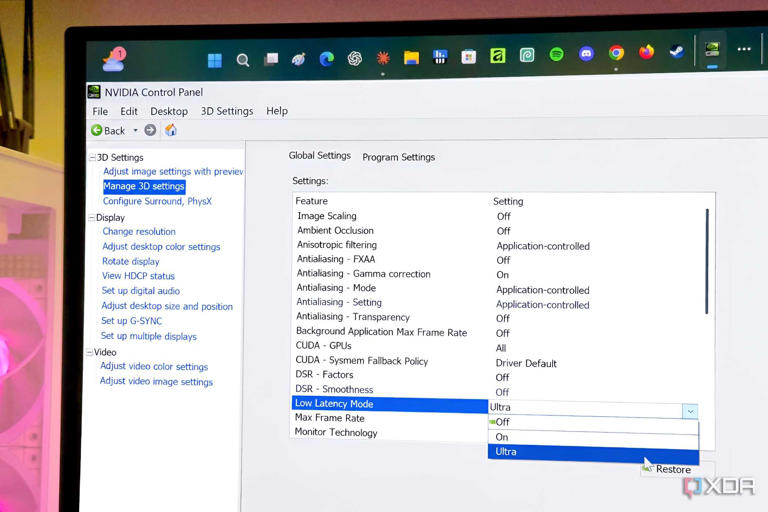The height and width of the screenshot is (512, 768).
Task: Open the taskbar overflow three-dots menu
Action: 744,49
